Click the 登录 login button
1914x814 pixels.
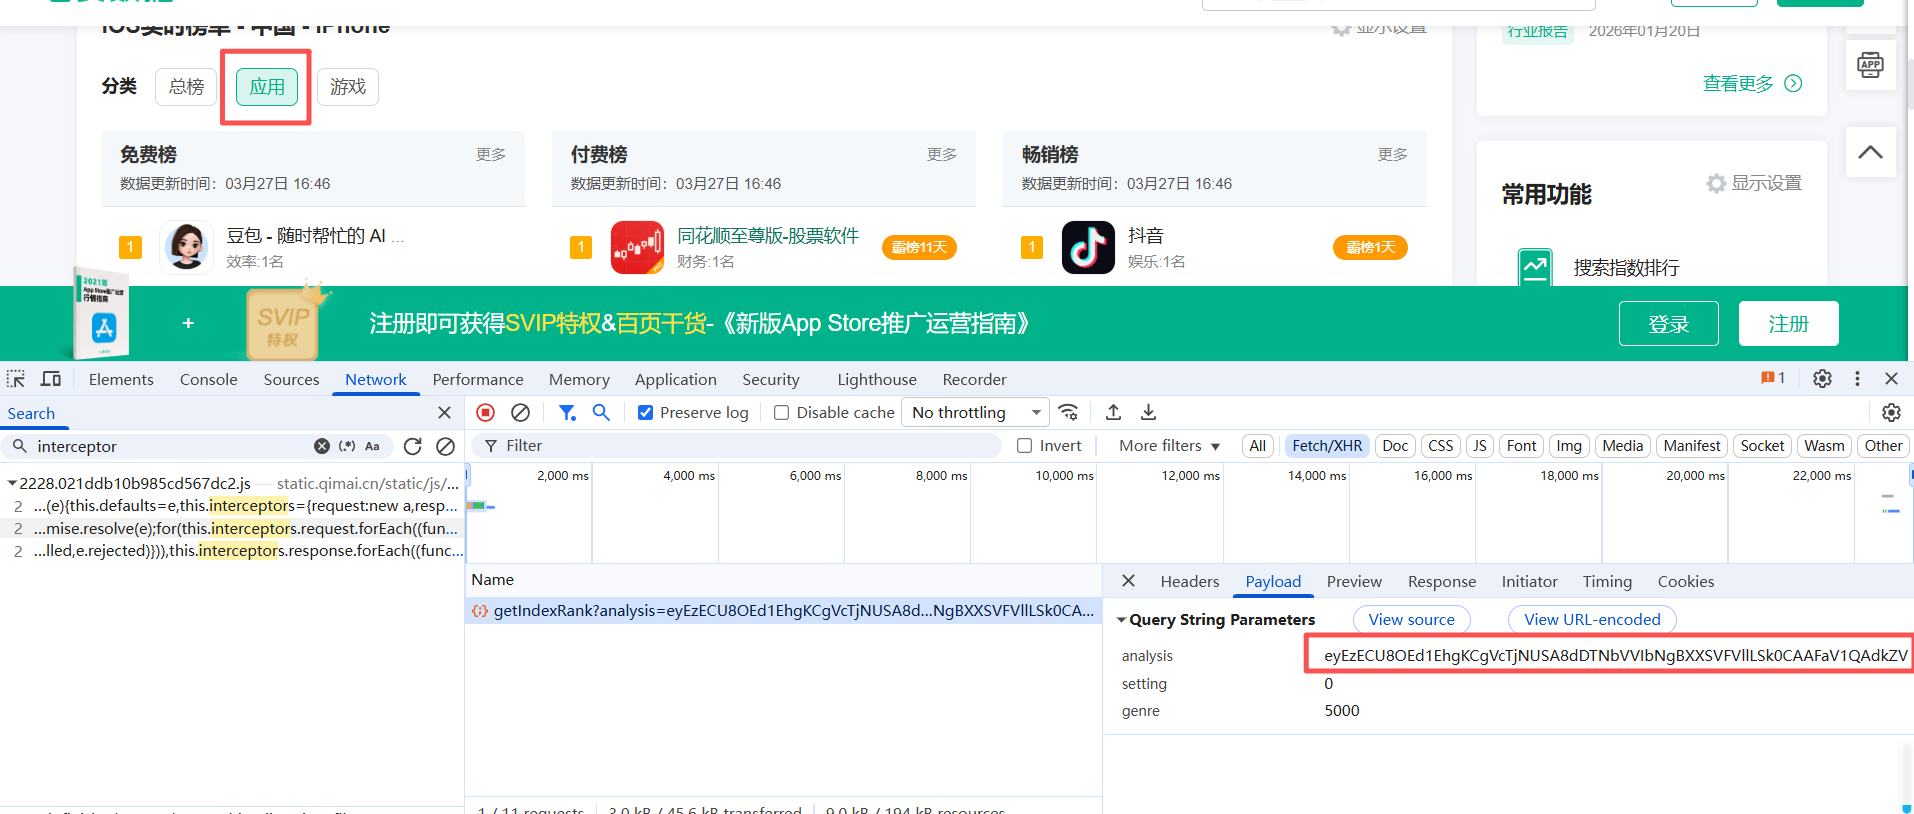(1668, 323)
